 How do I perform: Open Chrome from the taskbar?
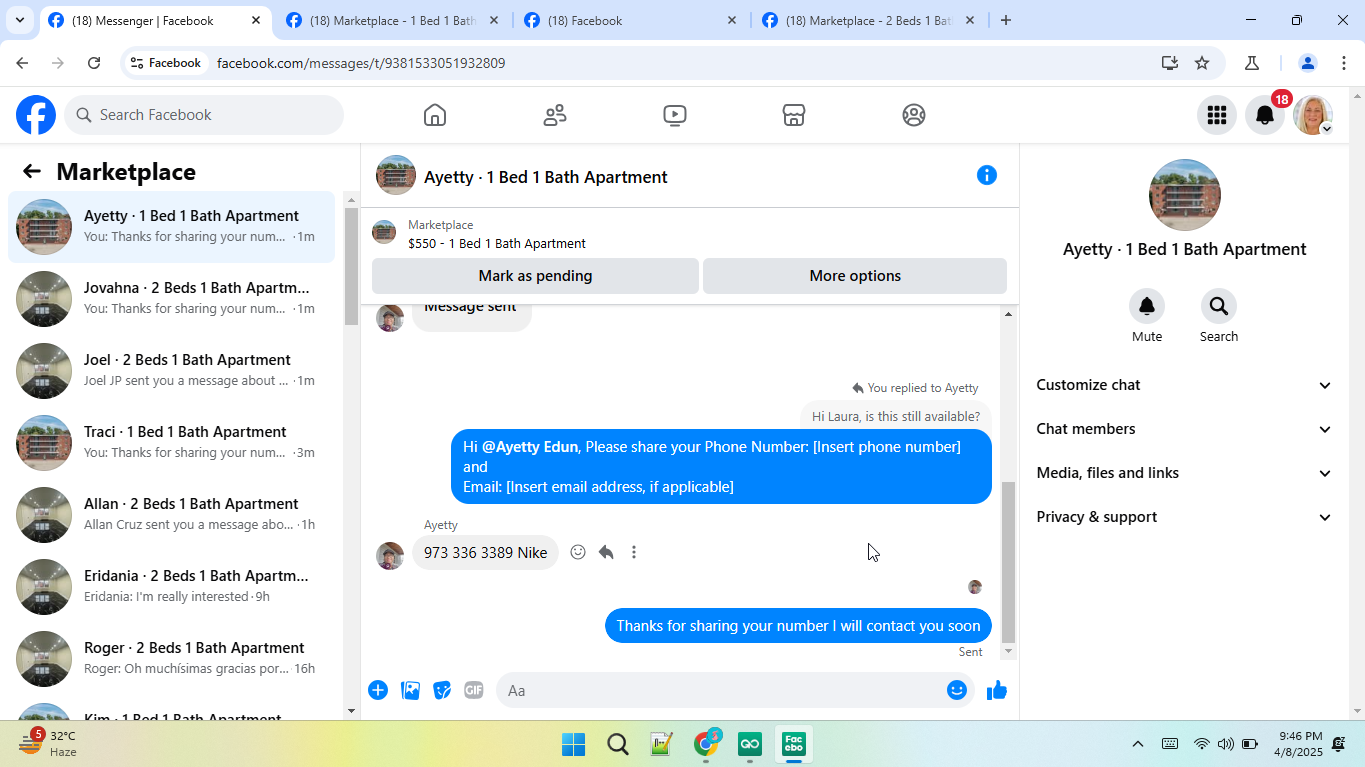[706, 744]
